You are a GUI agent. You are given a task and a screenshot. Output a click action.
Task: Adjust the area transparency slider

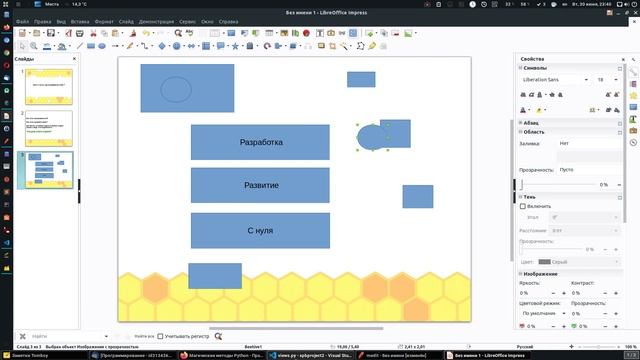[558, 184]
